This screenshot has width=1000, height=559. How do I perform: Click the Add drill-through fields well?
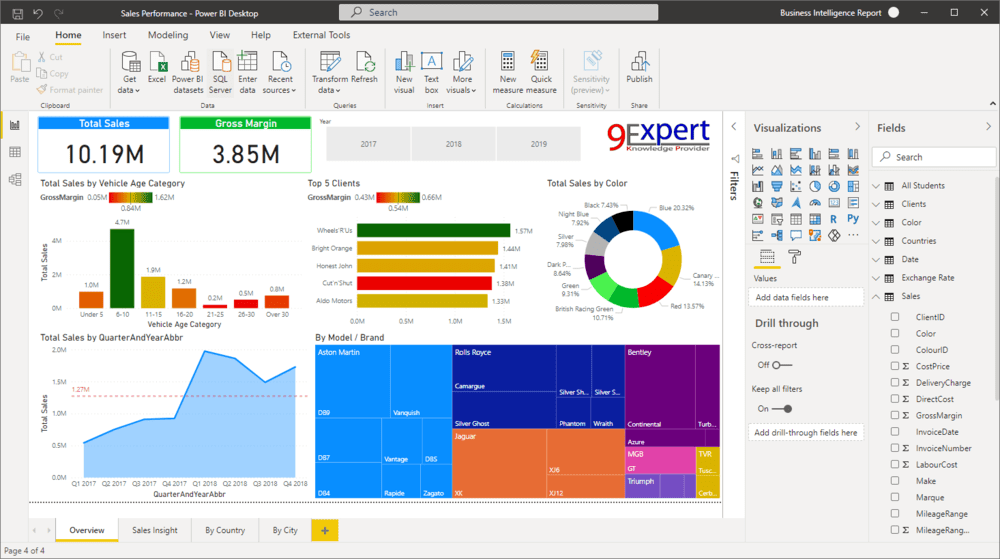(x=806, y=433)
